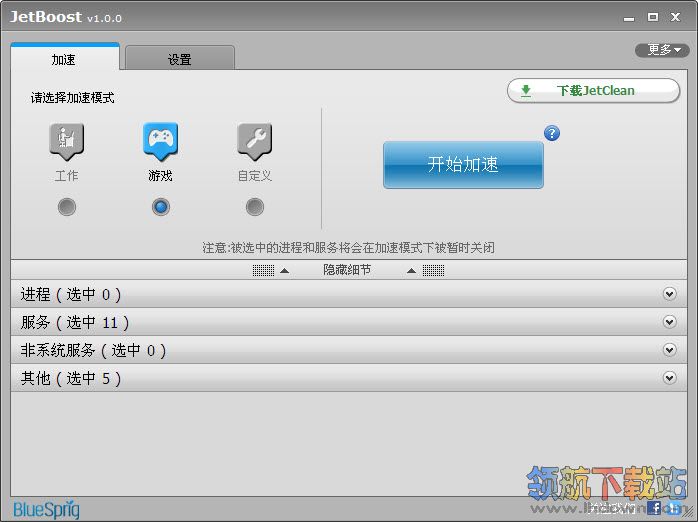Click the 自定义 mode label
This screenshot has height=522, width=698.
click(x=255, y=176)
